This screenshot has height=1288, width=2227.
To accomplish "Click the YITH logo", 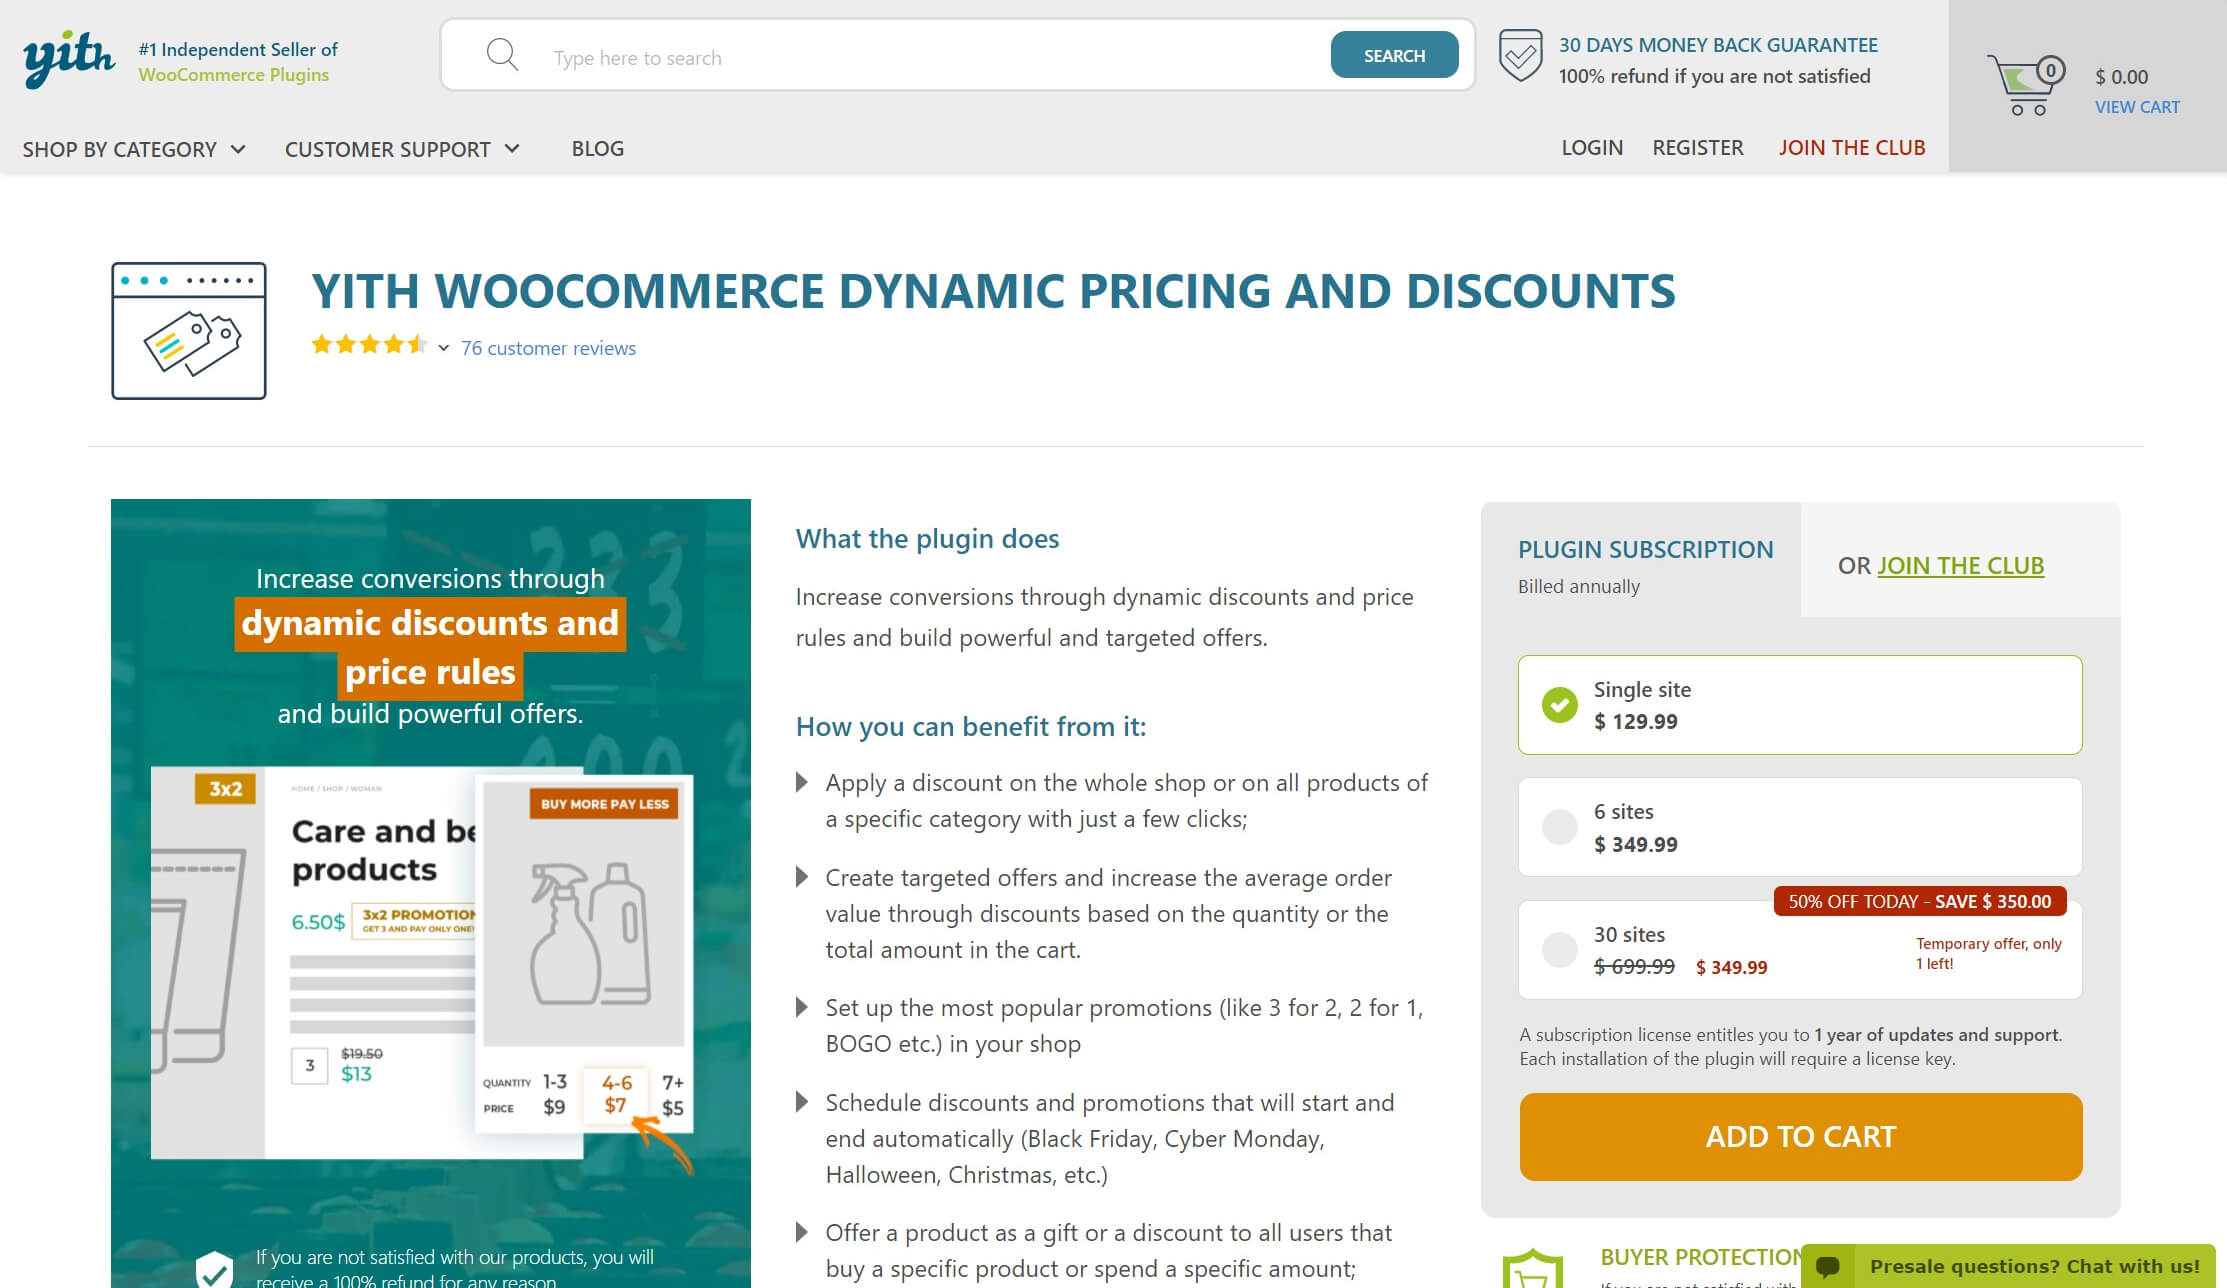I will (x=65, y=57).
